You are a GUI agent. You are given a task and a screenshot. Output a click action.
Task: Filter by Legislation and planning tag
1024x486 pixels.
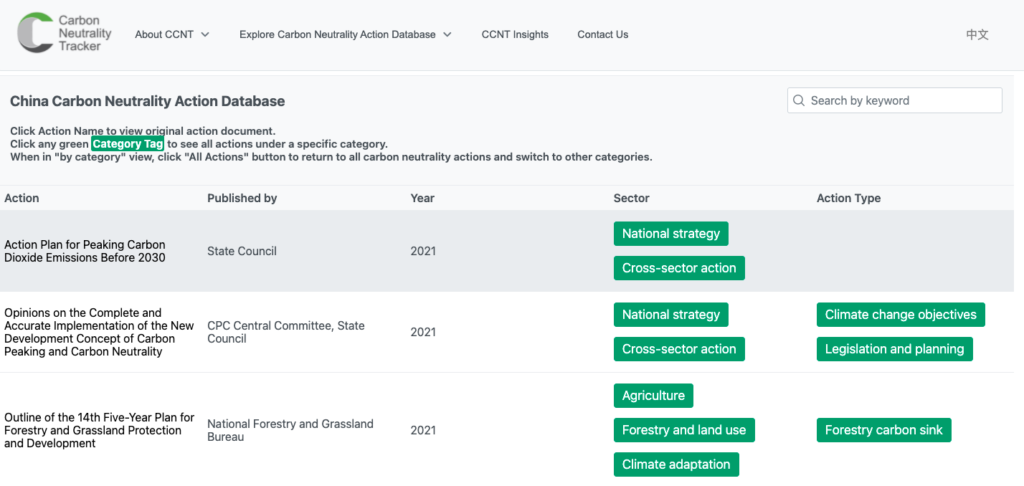pyautogui.click(x=894, y=349)
